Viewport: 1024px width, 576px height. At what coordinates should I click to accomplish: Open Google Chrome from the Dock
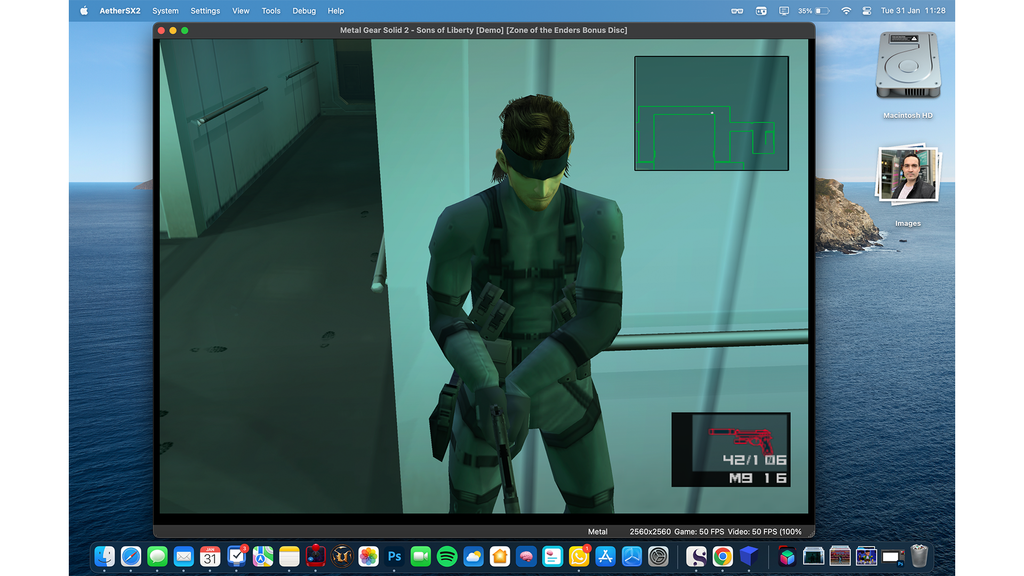pos(724,557)
